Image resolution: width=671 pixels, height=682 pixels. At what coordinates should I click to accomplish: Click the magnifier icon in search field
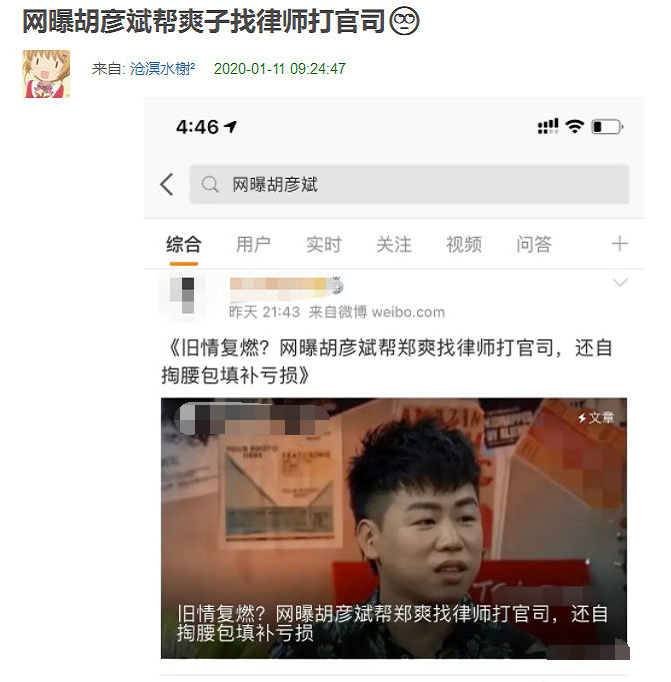210,184
